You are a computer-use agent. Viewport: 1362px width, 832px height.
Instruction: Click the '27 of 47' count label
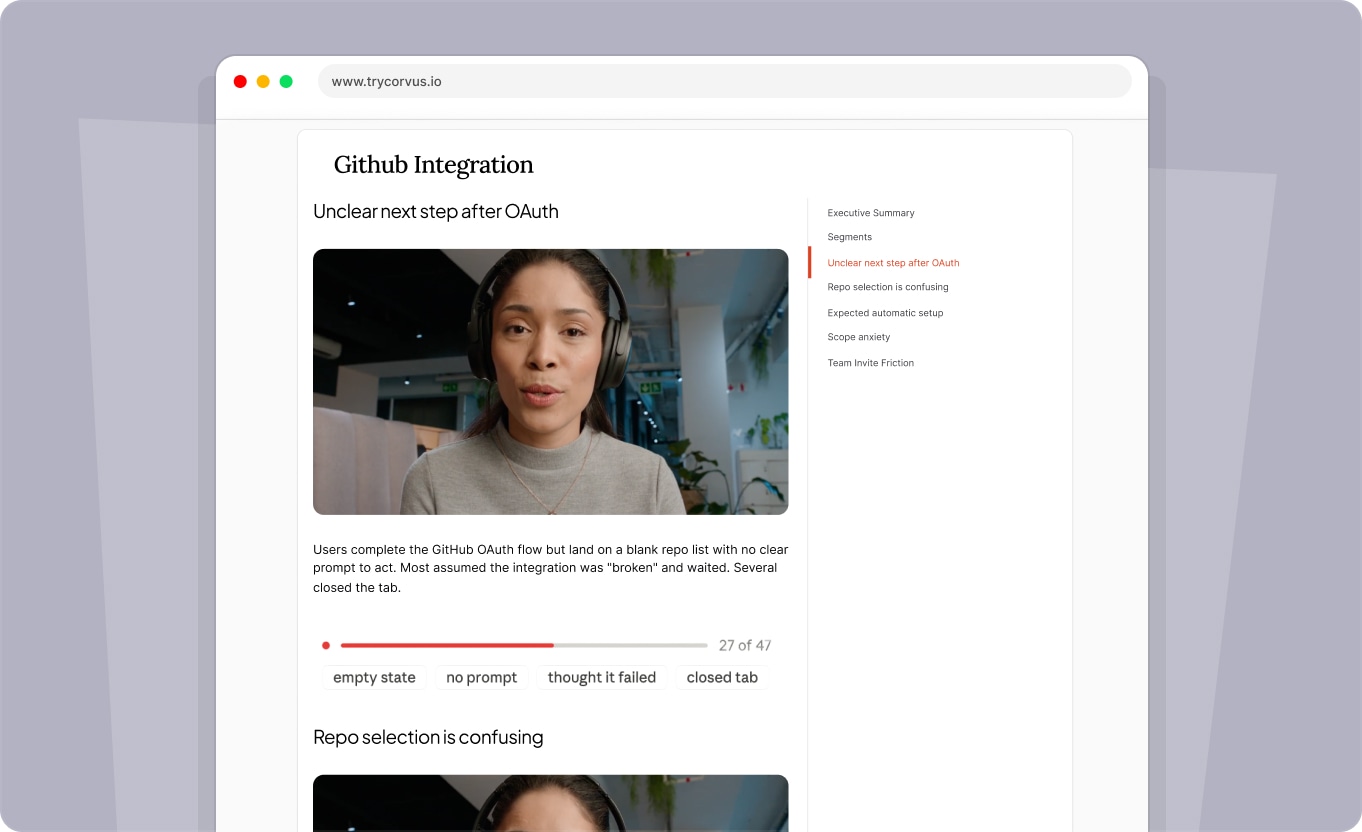pyautogui.click(x=745, y=645)
